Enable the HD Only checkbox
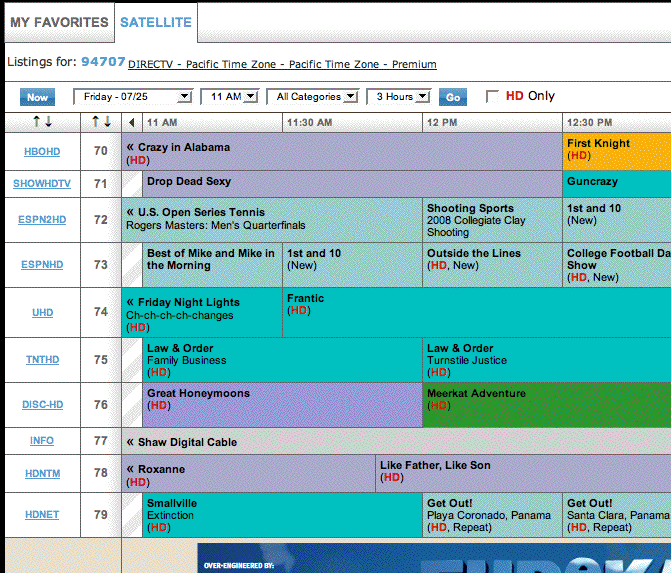The image size is (671, 573). click(x=492, y=97)
